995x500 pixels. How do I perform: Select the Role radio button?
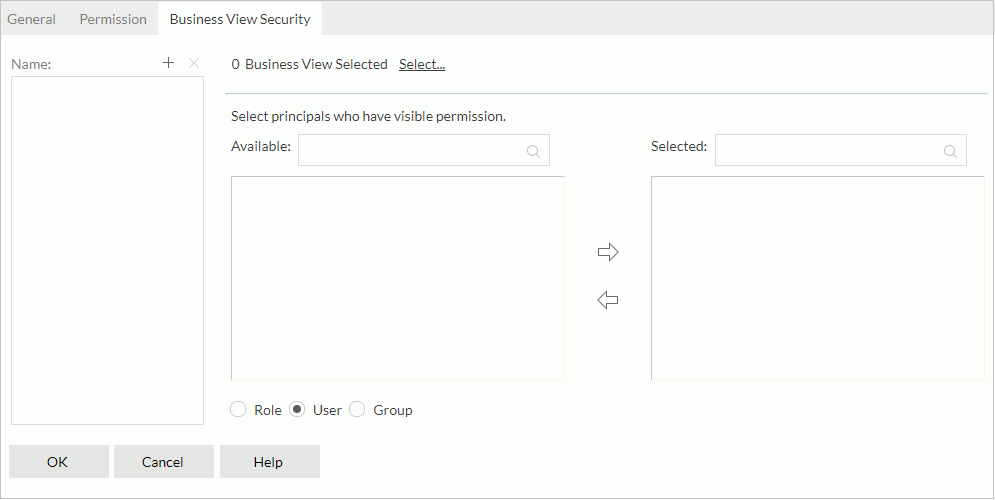click(238, 409)
